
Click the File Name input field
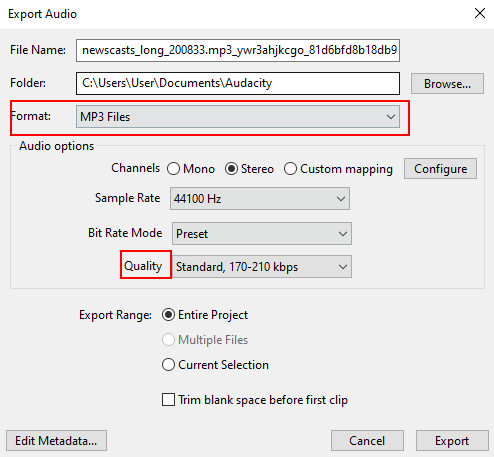238,50
